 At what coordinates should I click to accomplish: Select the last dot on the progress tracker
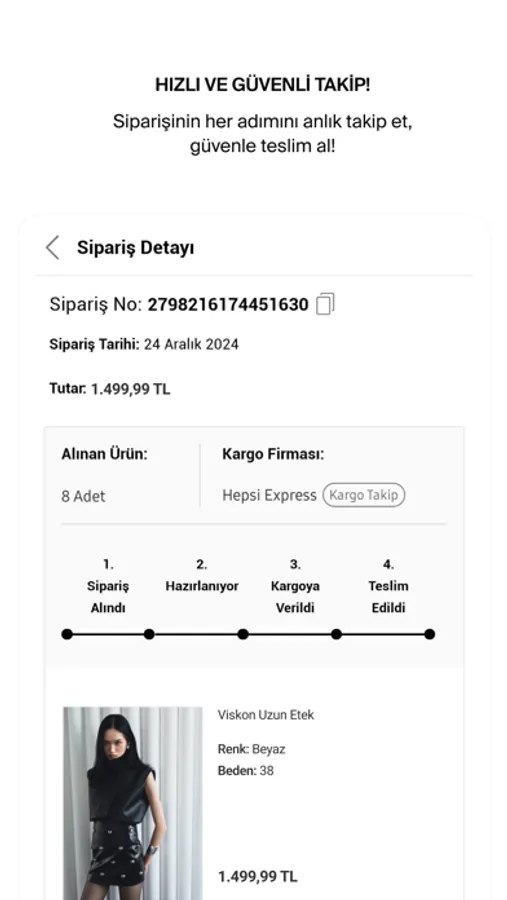pyautogui.click(x=429, y=634)
